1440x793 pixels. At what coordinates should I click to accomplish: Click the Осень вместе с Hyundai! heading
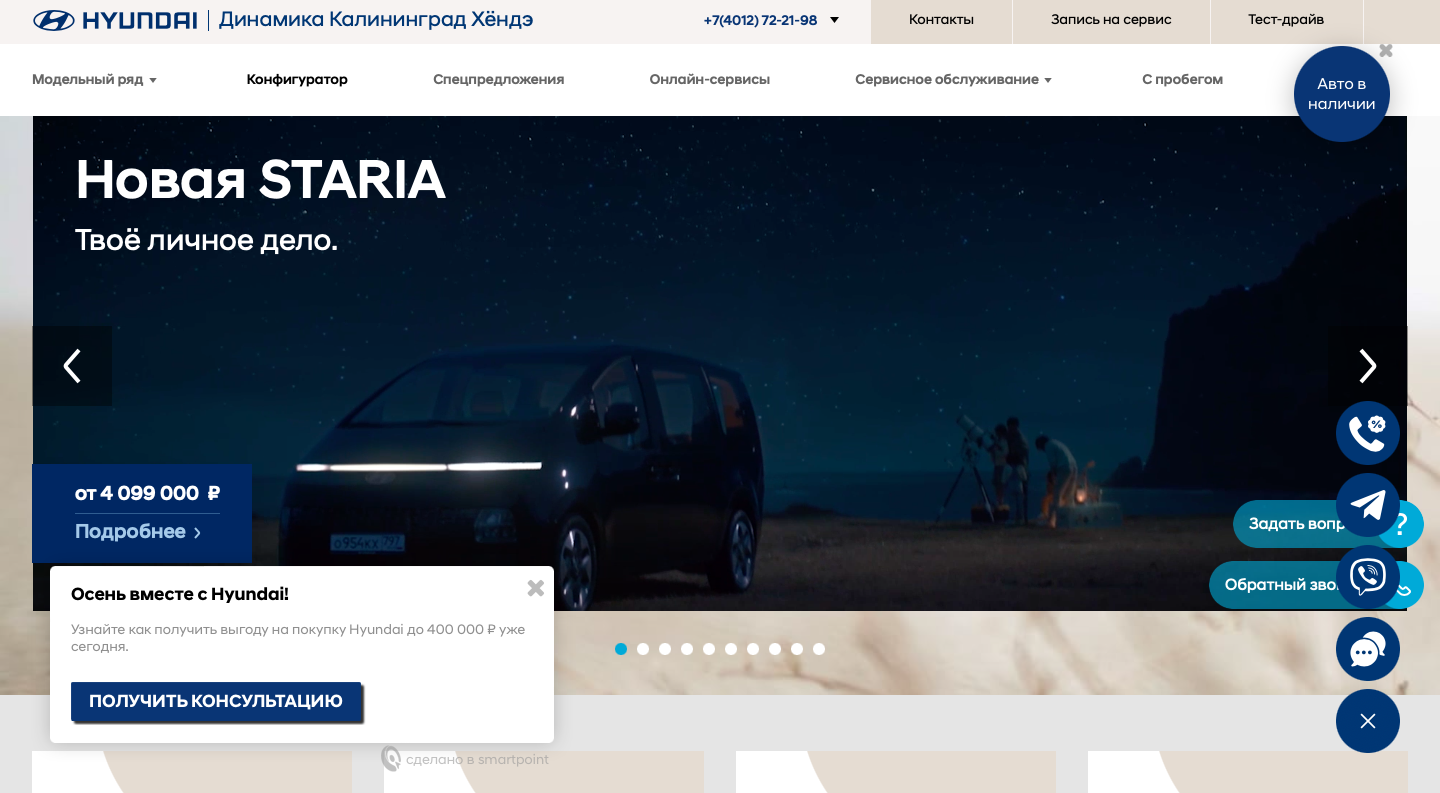pos(180,594)
